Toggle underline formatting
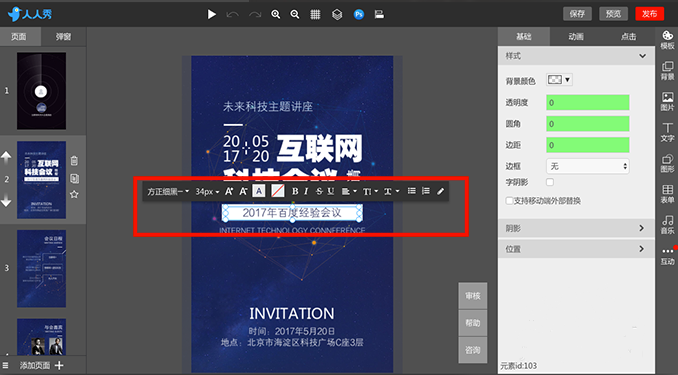The width and height of the screenshot is (678, 375). 331,191
